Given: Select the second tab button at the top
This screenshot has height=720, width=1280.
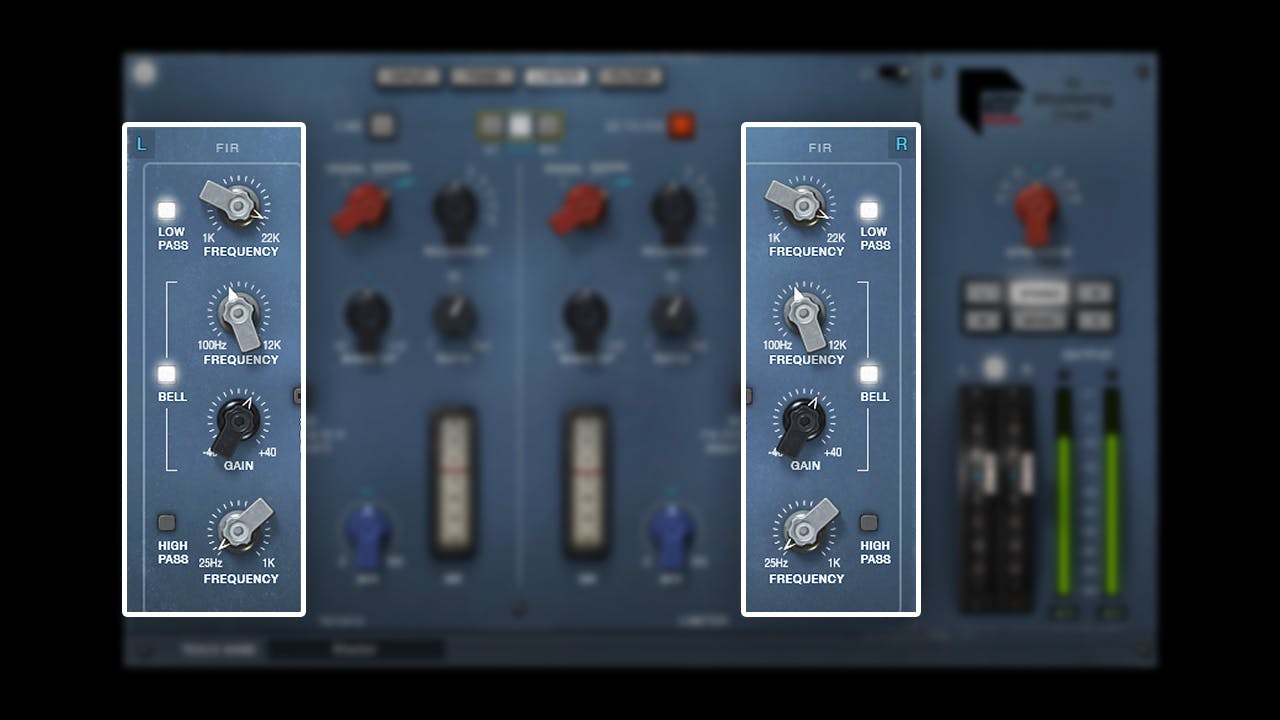Looking at the screenshot, I should pos(481,74).
